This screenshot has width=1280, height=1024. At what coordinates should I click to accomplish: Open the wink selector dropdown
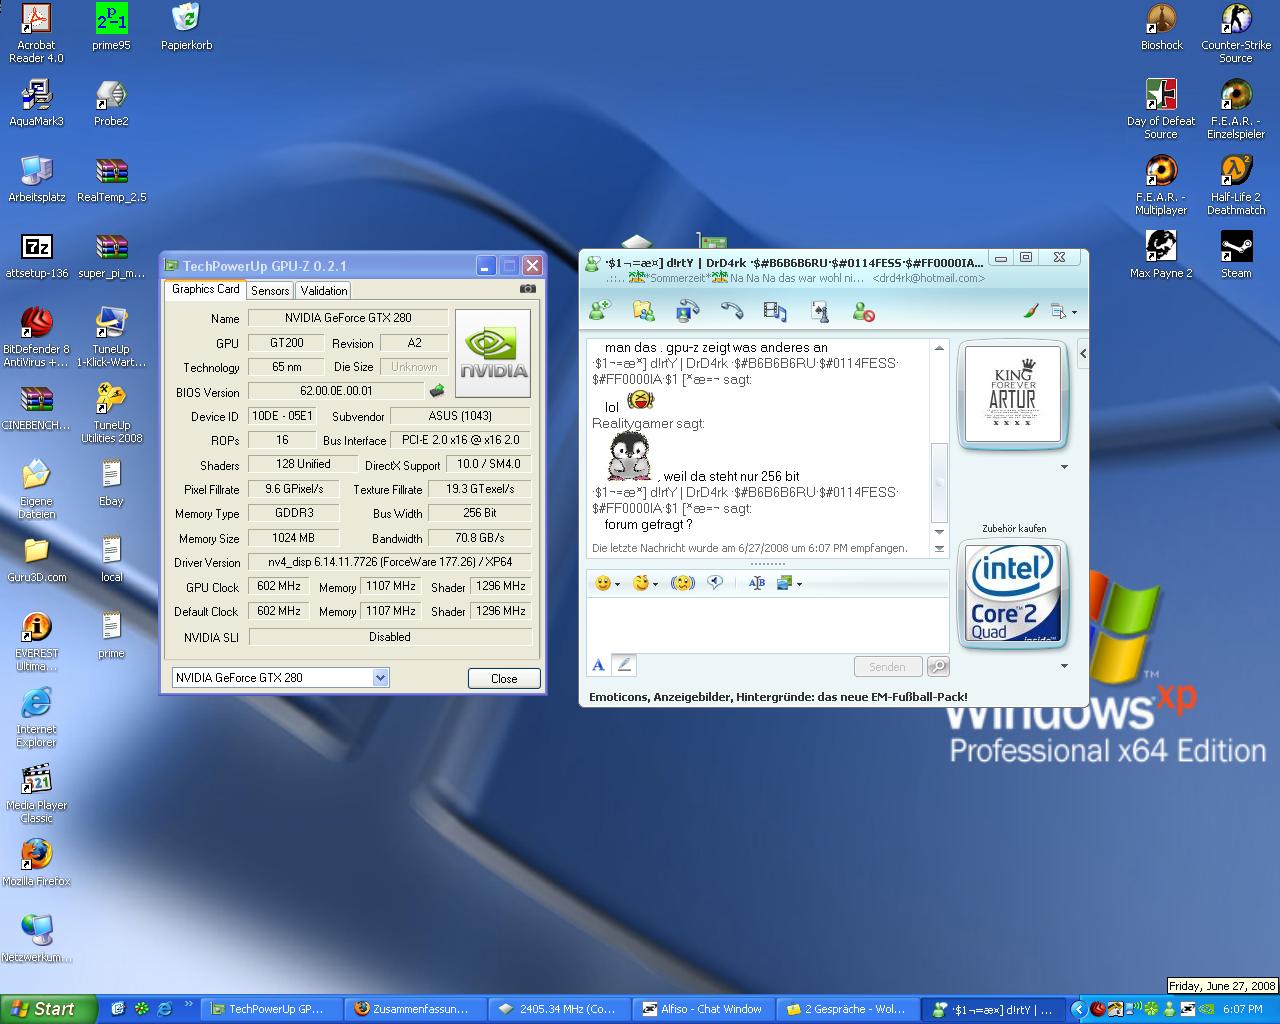(x=645, y=583)
